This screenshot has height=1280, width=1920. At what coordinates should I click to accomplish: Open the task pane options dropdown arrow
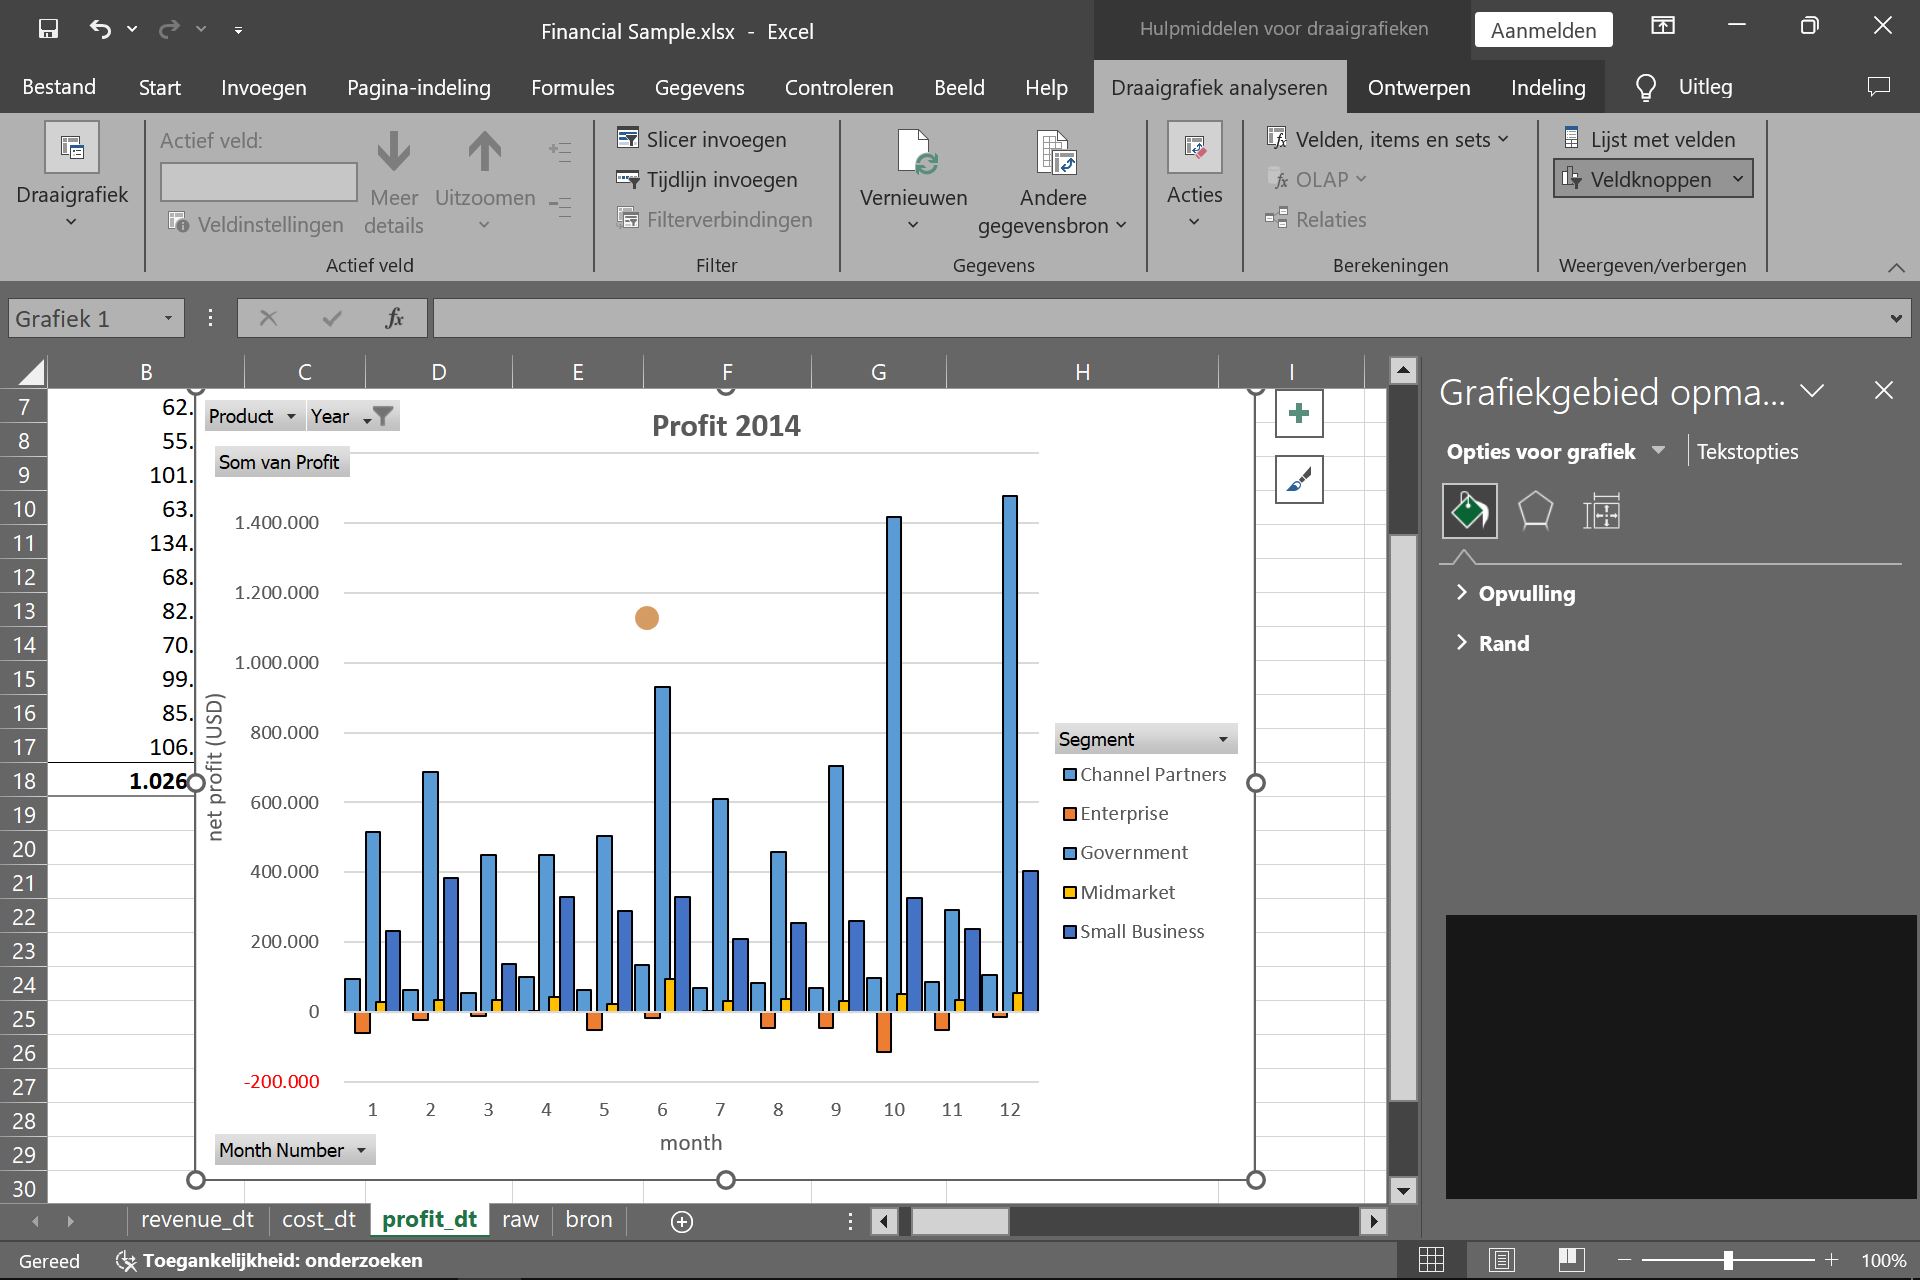pos(1812,391)
